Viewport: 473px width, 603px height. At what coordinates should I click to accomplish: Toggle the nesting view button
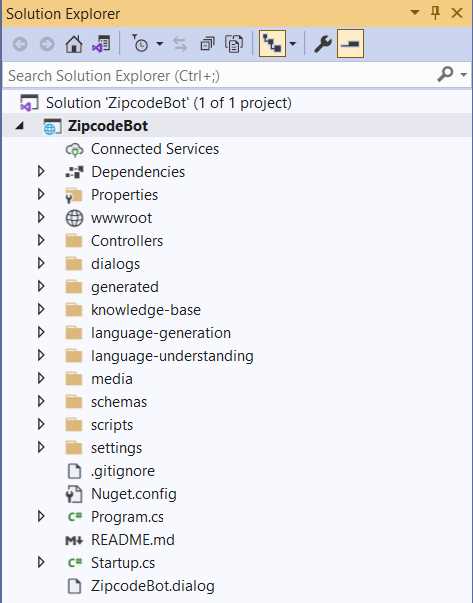[272, 43]
